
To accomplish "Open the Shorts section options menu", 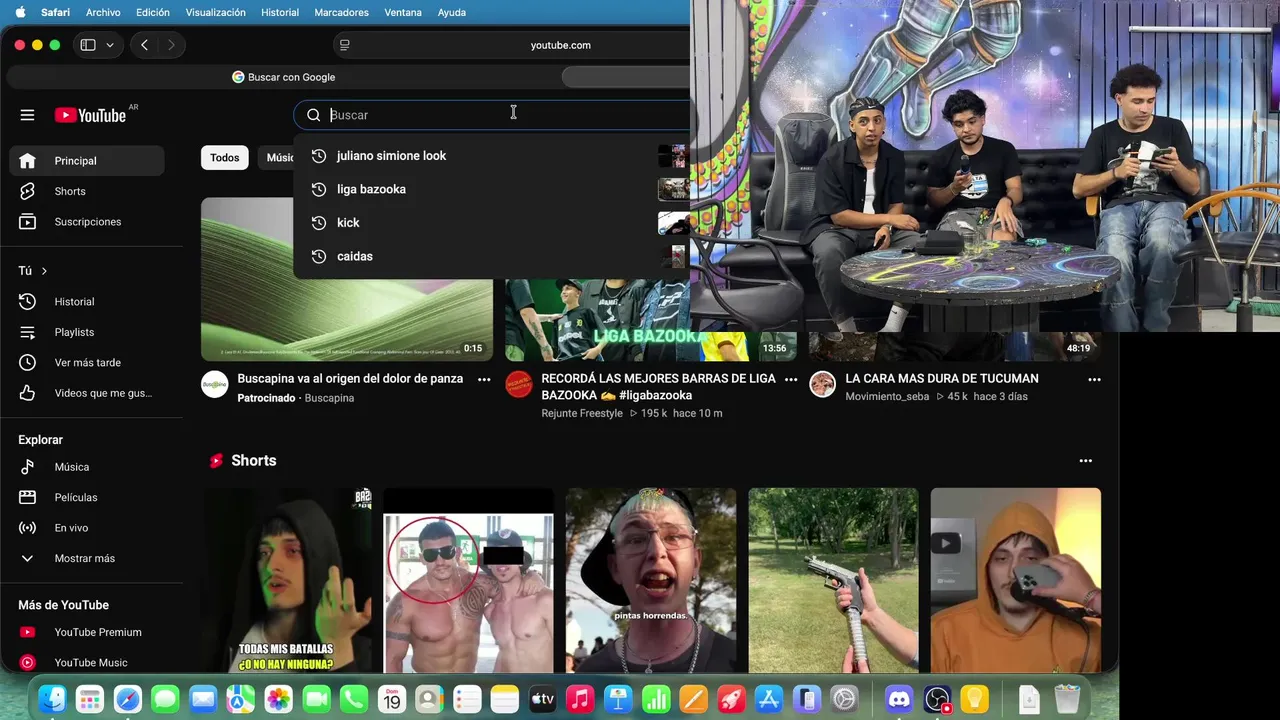I will click(1085, 461).
